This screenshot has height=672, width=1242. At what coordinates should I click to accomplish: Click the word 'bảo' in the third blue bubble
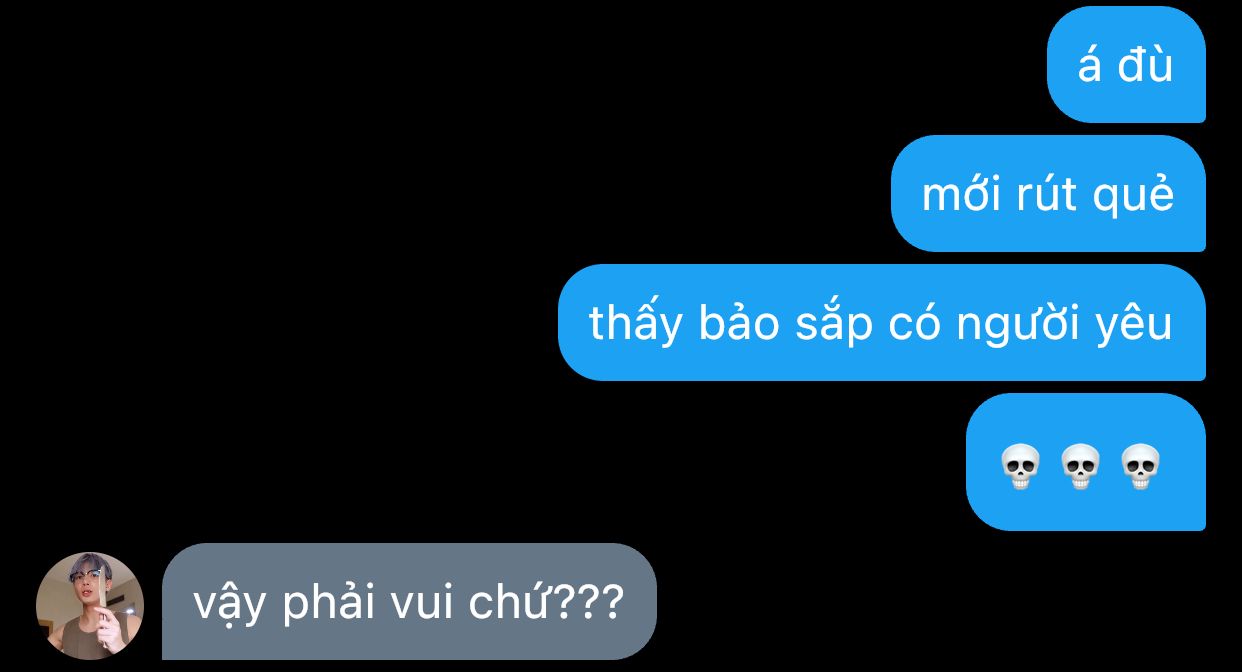point(740,322)
